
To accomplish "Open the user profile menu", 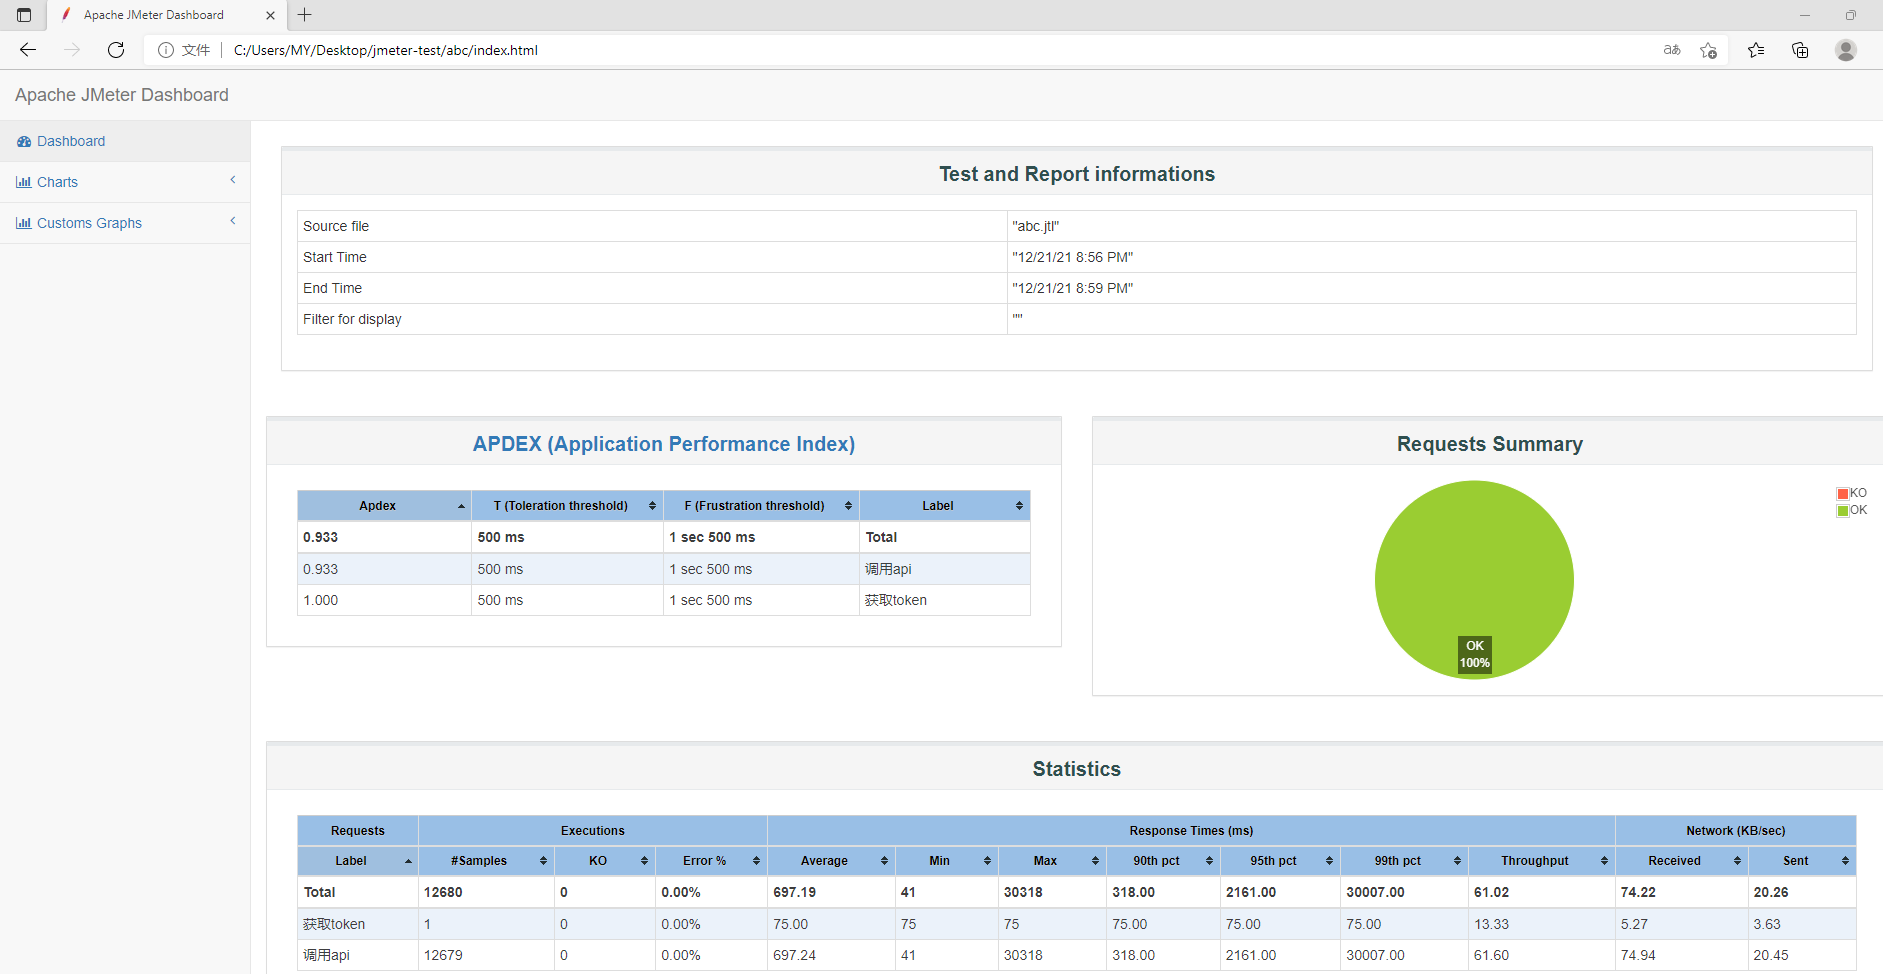I will click(x=1846, y=50).
